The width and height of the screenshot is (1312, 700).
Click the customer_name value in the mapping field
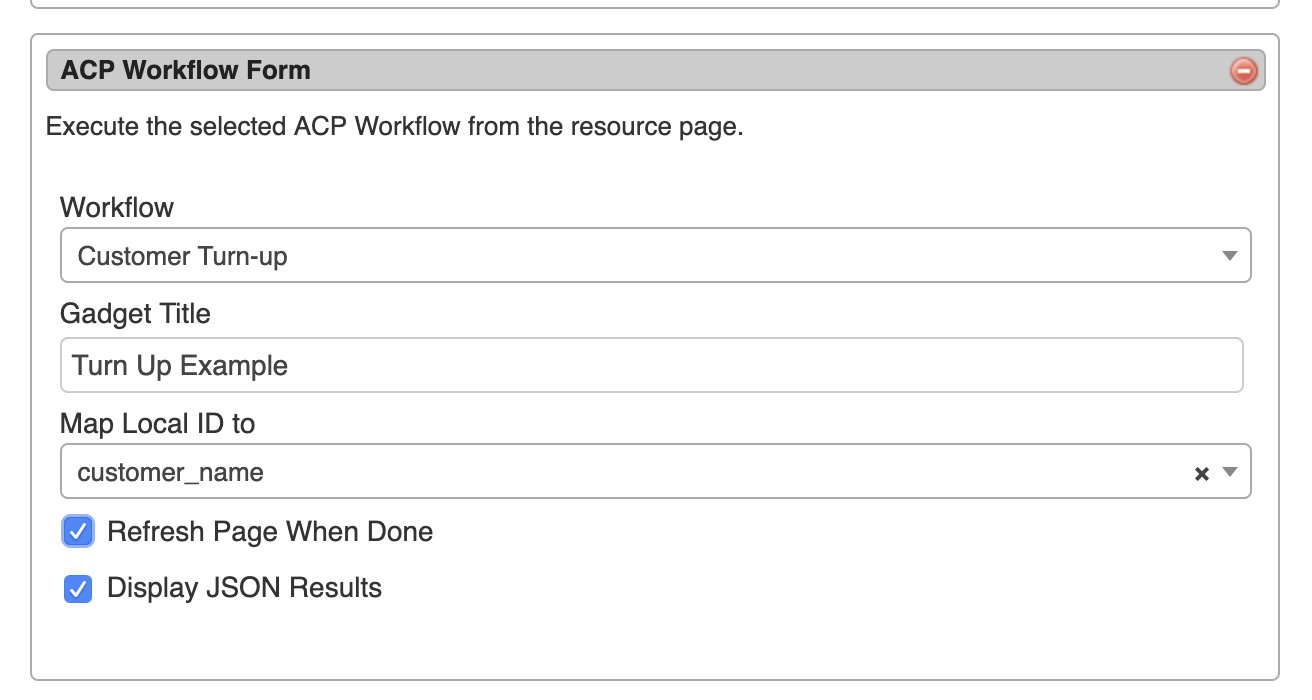pos(171,473)
